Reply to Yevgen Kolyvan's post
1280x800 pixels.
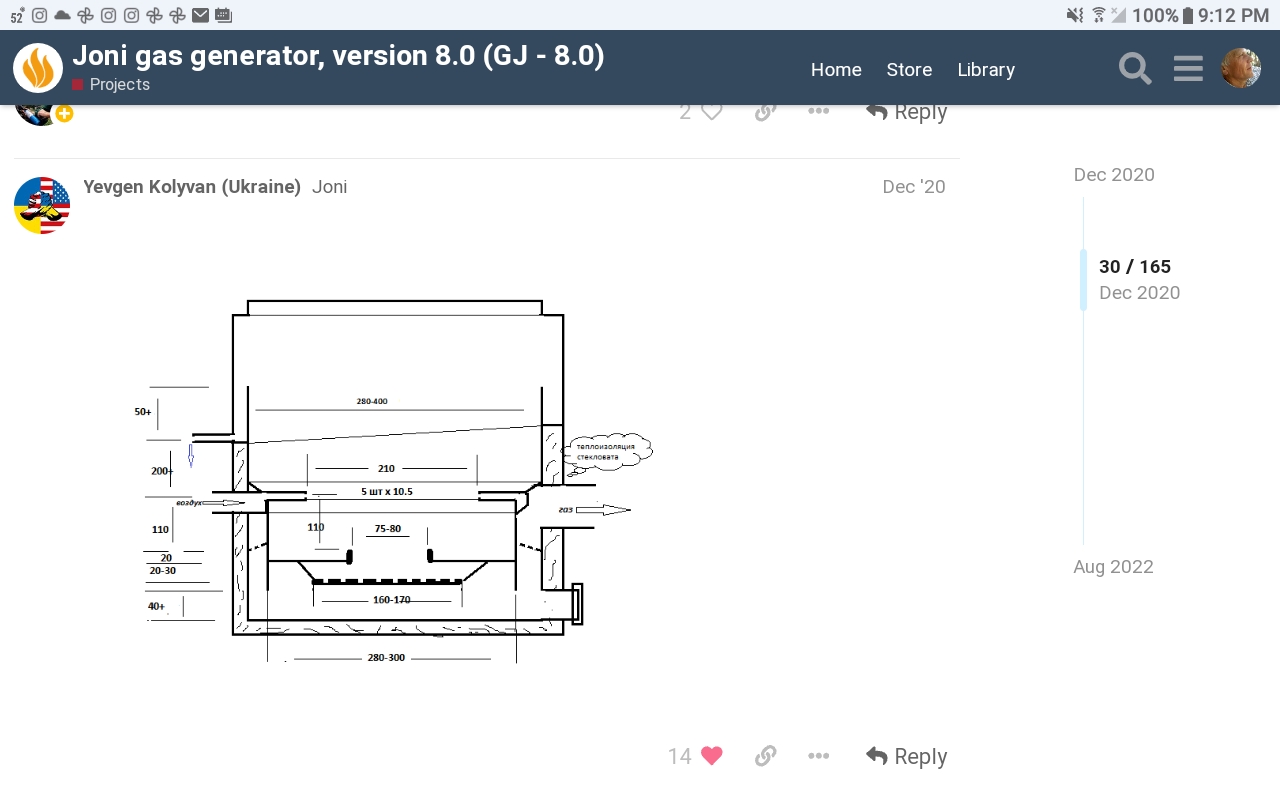pos(906,756)
